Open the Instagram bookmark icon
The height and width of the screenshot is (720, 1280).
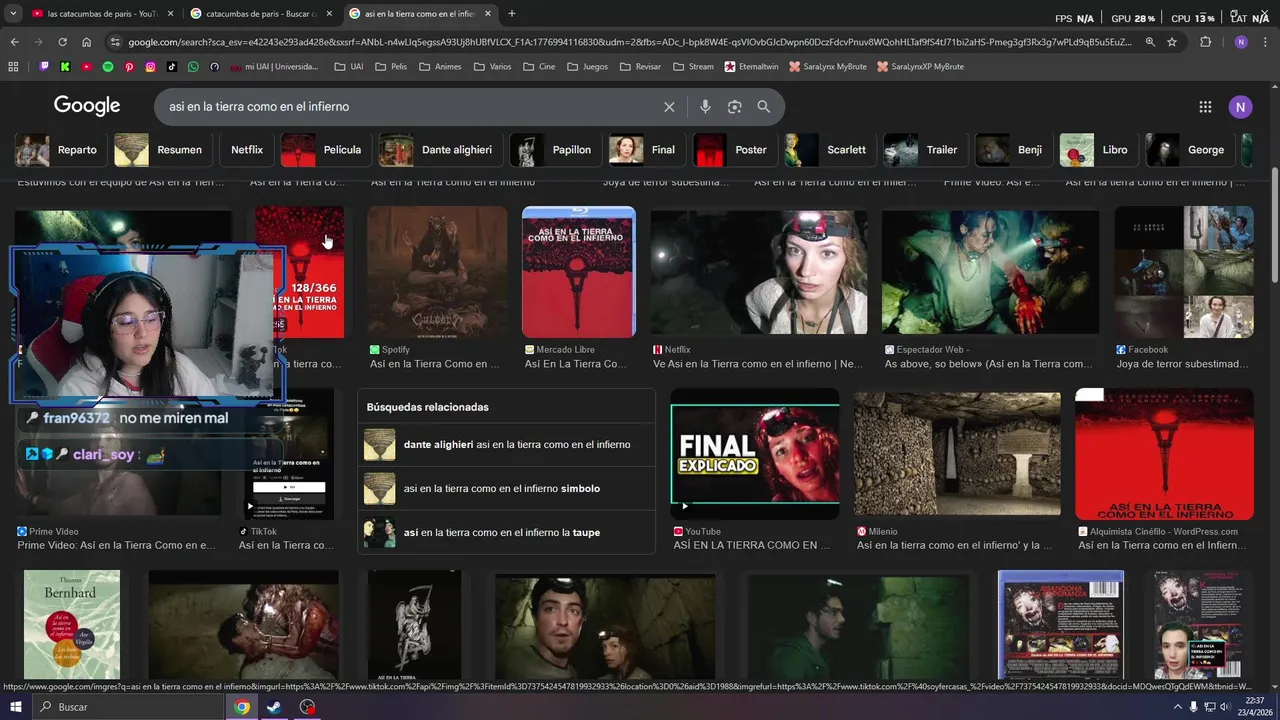point(151,67)
